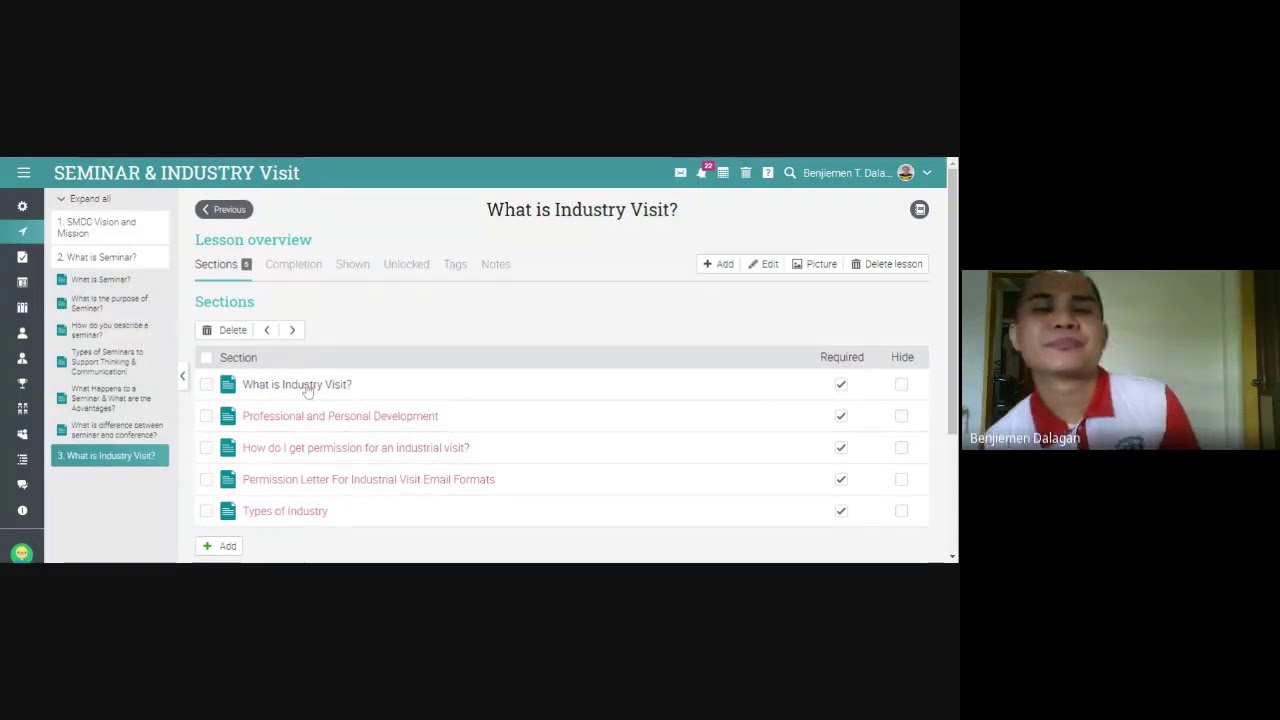Open the trophy icon in sidebar
This screenshot has height=720, width=1280.
point(22,384)
